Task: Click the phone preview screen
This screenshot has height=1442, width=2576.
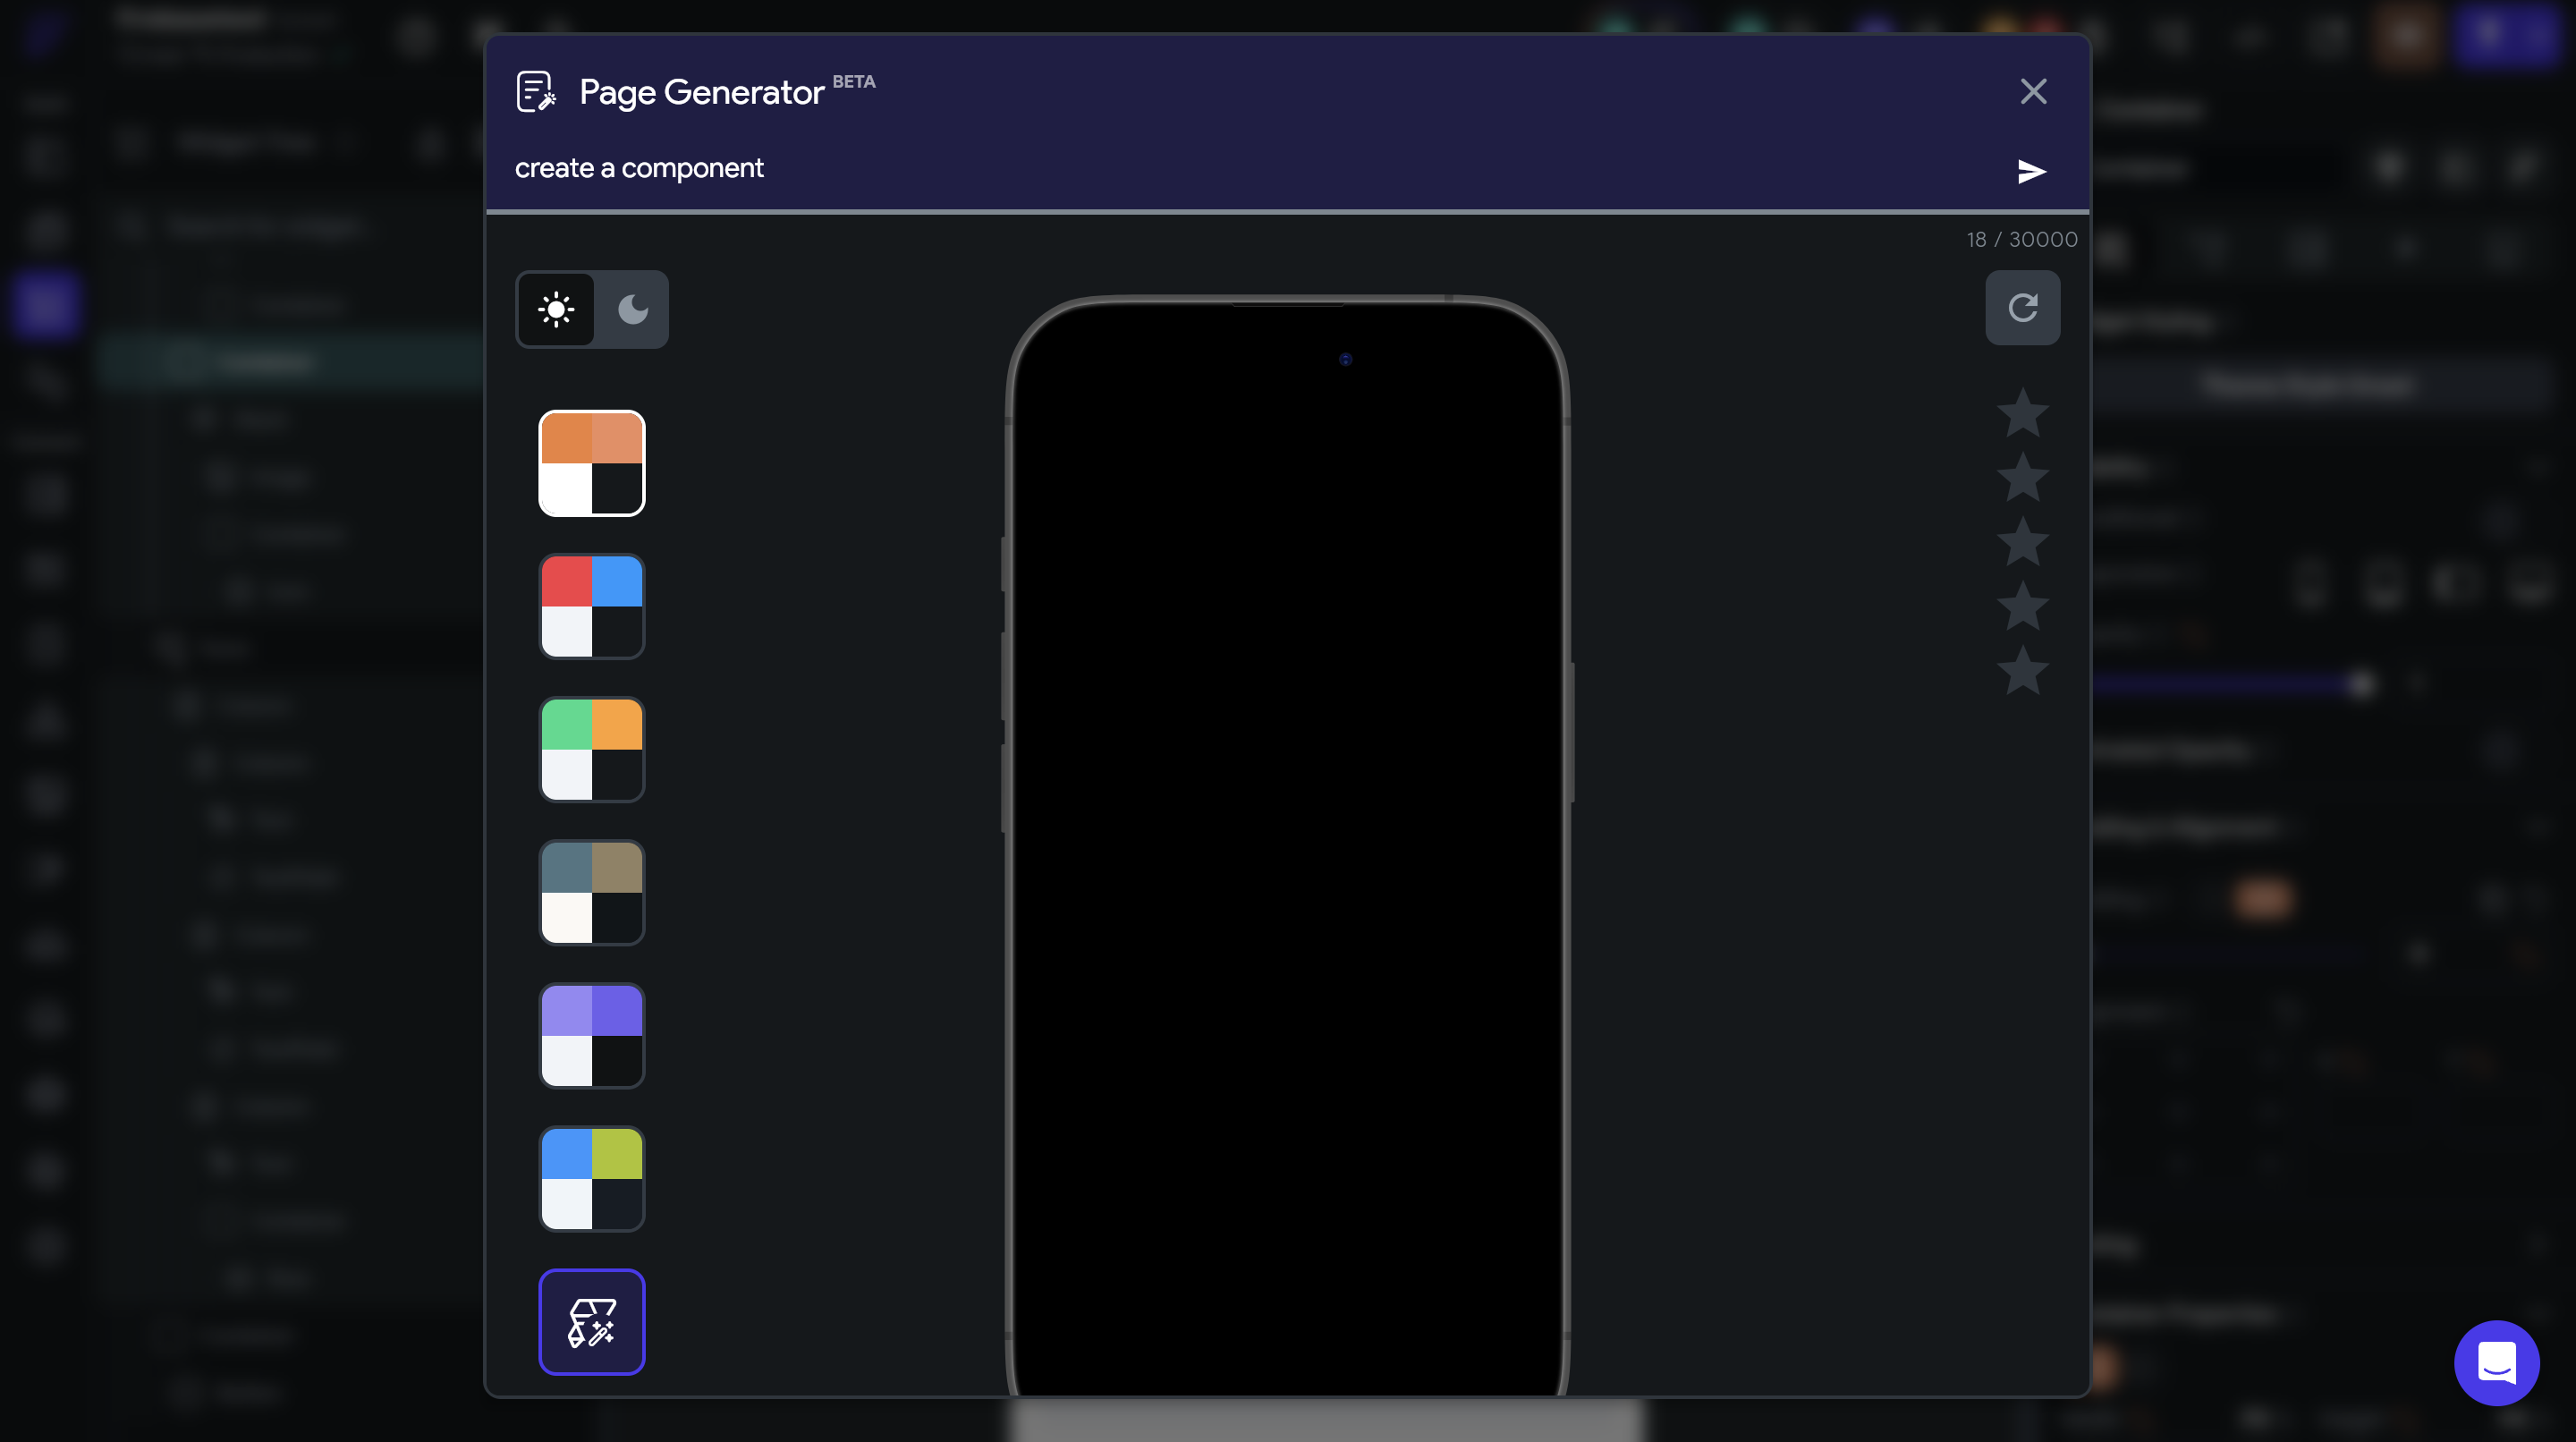Action: pos(1287,850)
